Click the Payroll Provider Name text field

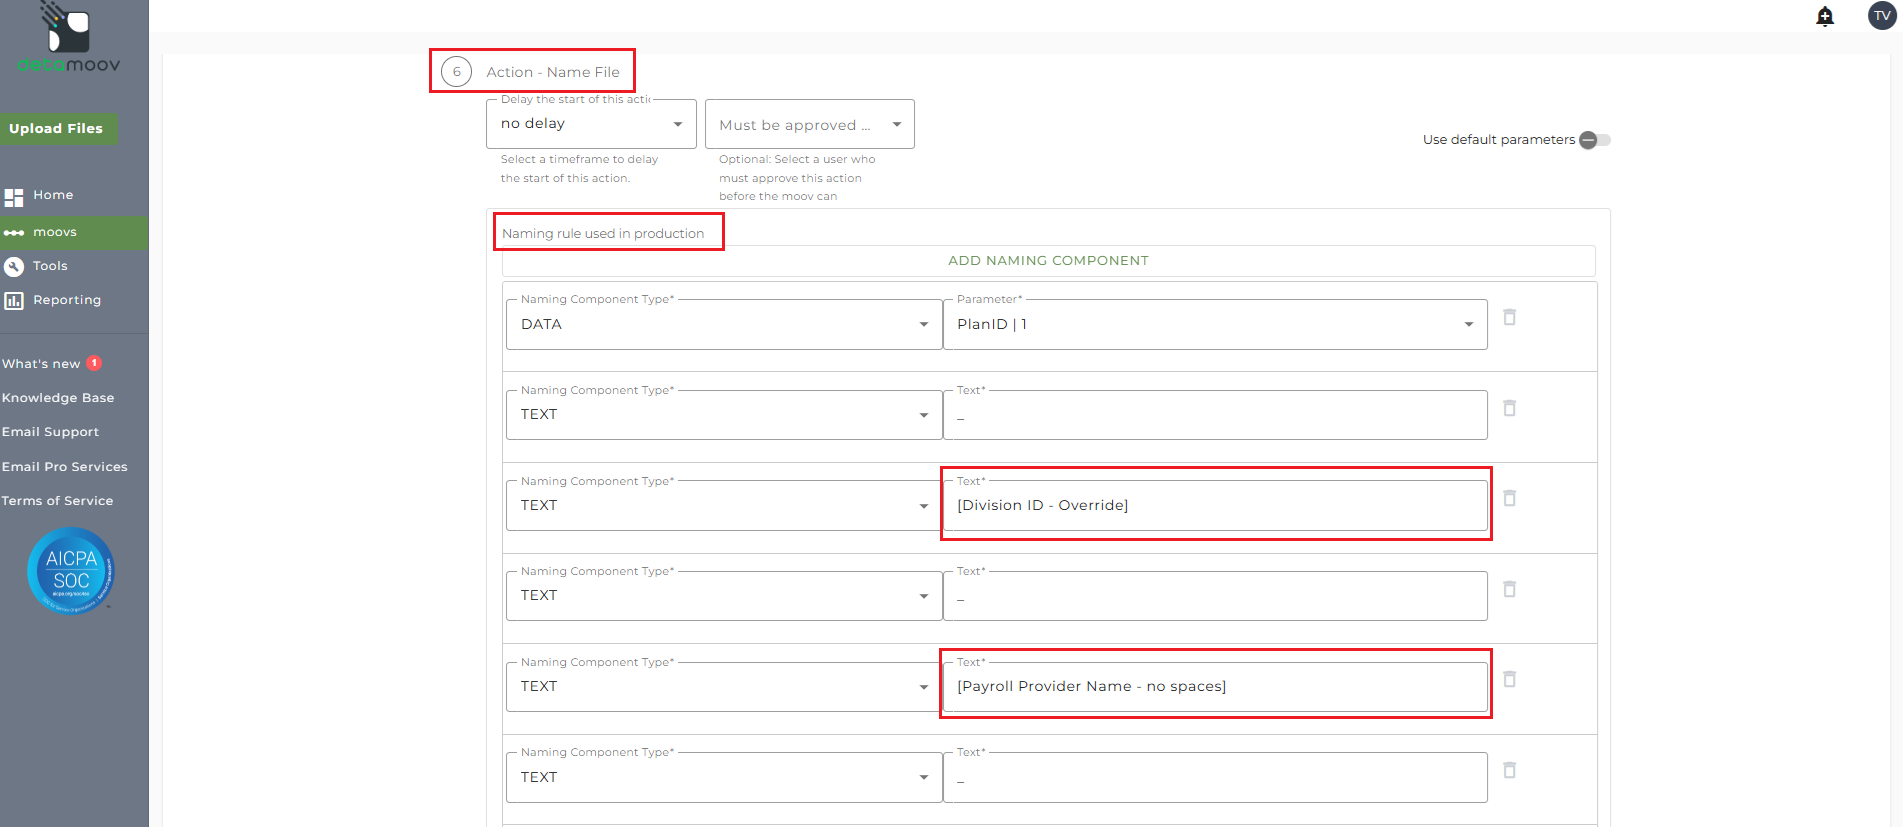pyautogui.click(x=1214, y=687)
